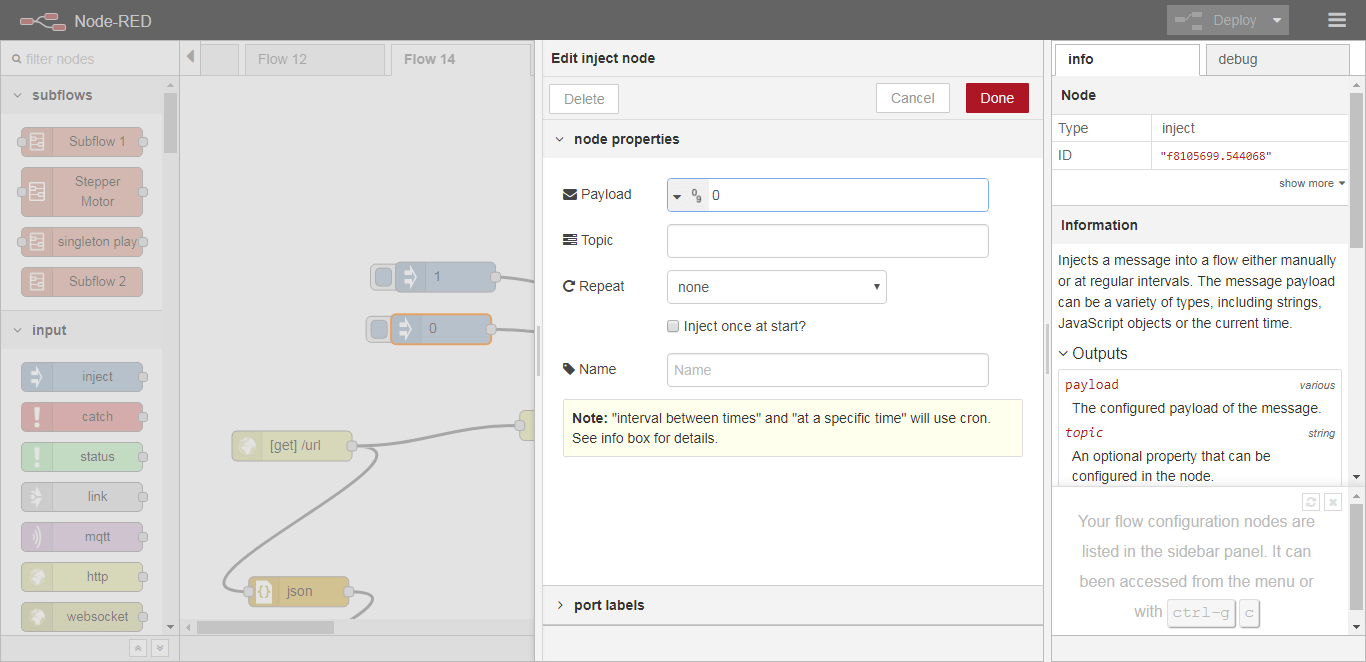Refresh the tip with cycle icon
The width and height of the screenshot is (1366, 662).
point(1311,502)
